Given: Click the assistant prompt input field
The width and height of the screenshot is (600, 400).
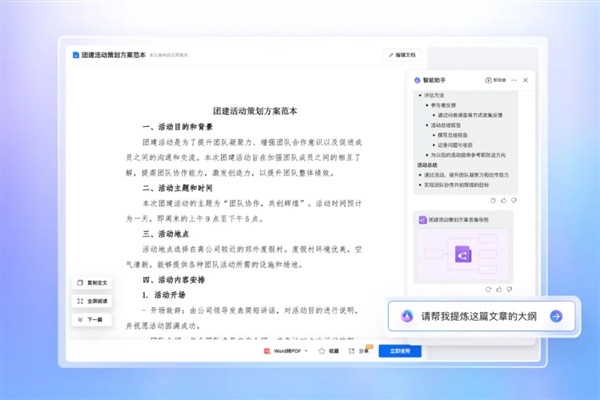Looking at the screenshot, I should (x=481, y=316).
